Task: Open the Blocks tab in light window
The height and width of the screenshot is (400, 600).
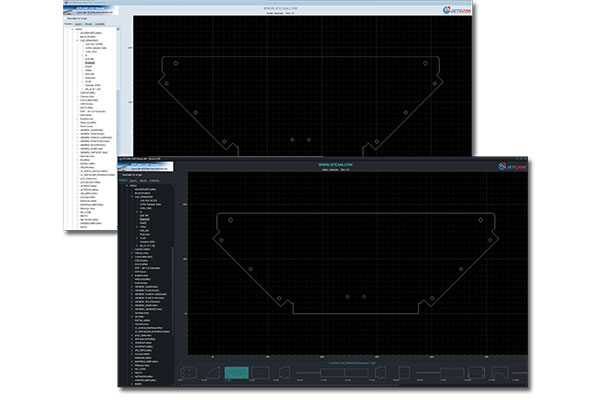Action: (88, 24)
